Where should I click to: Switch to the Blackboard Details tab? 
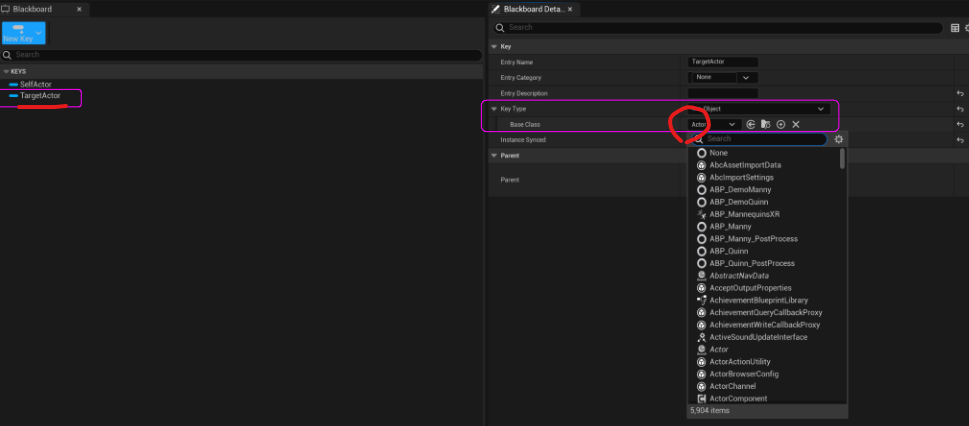coord(533,9)
